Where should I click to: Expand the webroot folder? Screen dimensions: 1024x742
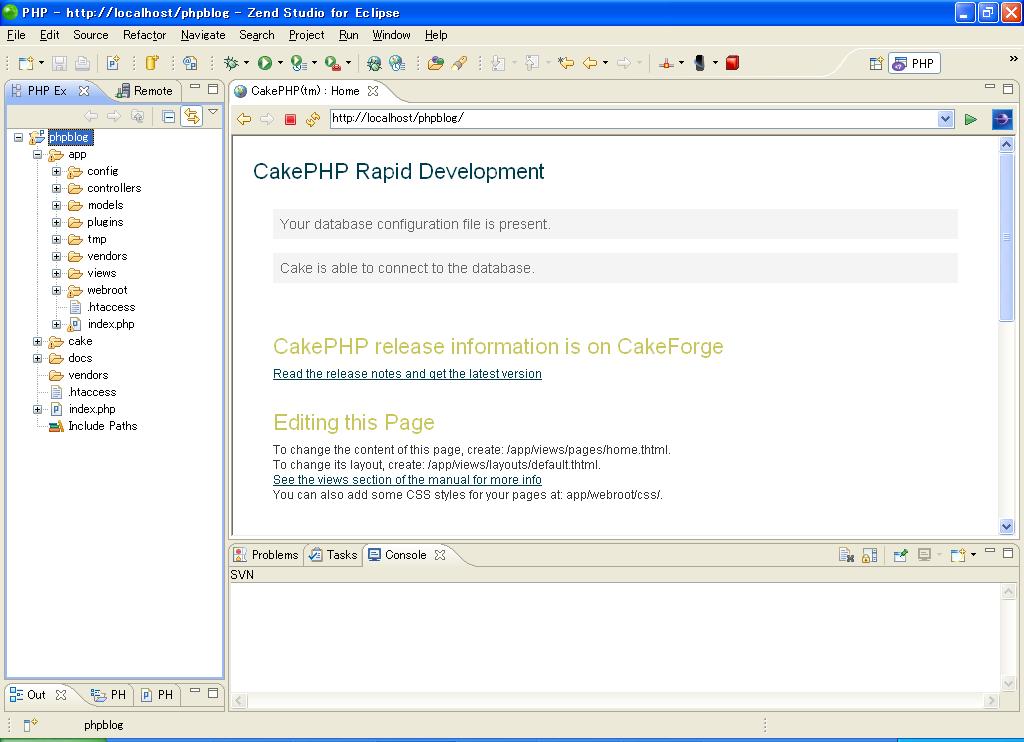pyautogui.click(x=56, y=290)
